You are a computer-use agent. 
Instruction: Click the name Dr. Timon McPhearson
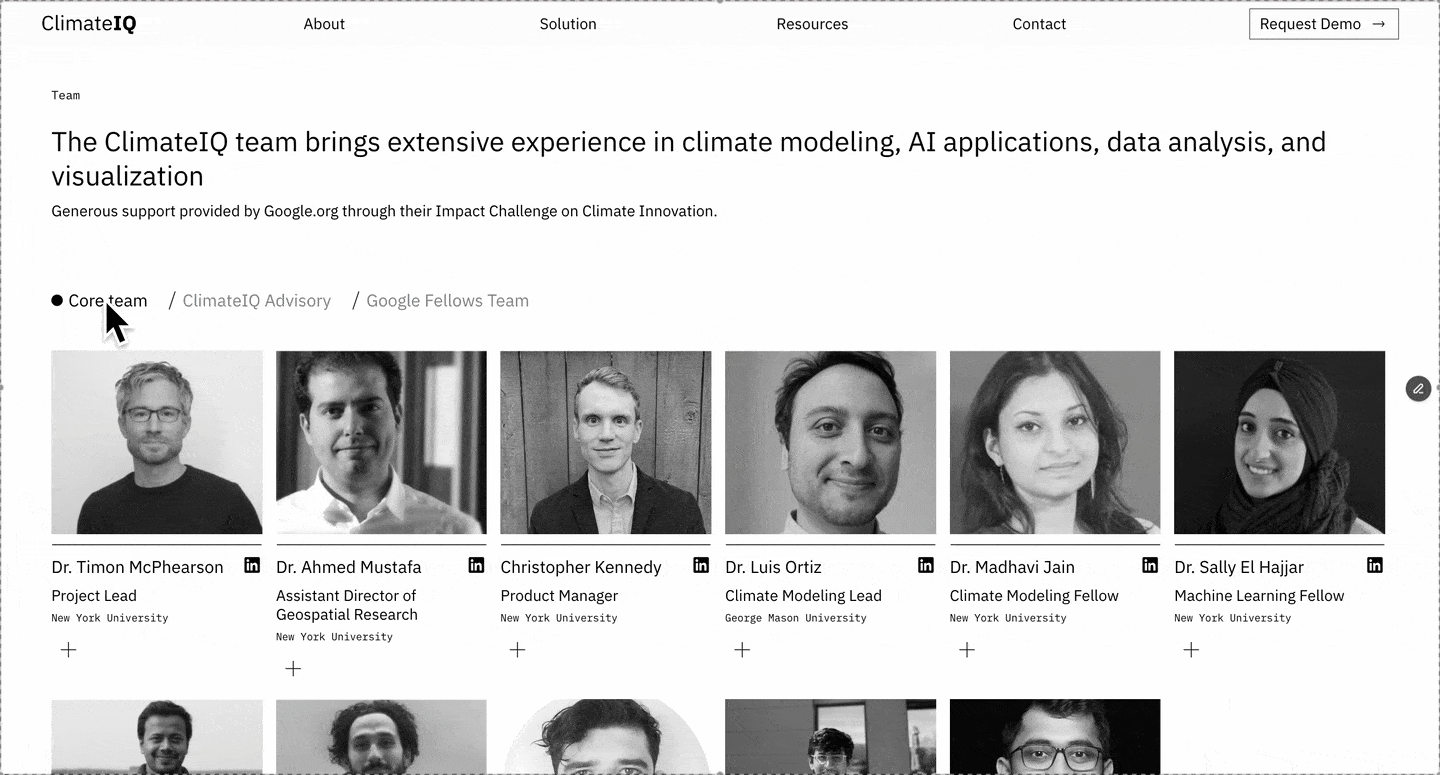tap(138, 567)
